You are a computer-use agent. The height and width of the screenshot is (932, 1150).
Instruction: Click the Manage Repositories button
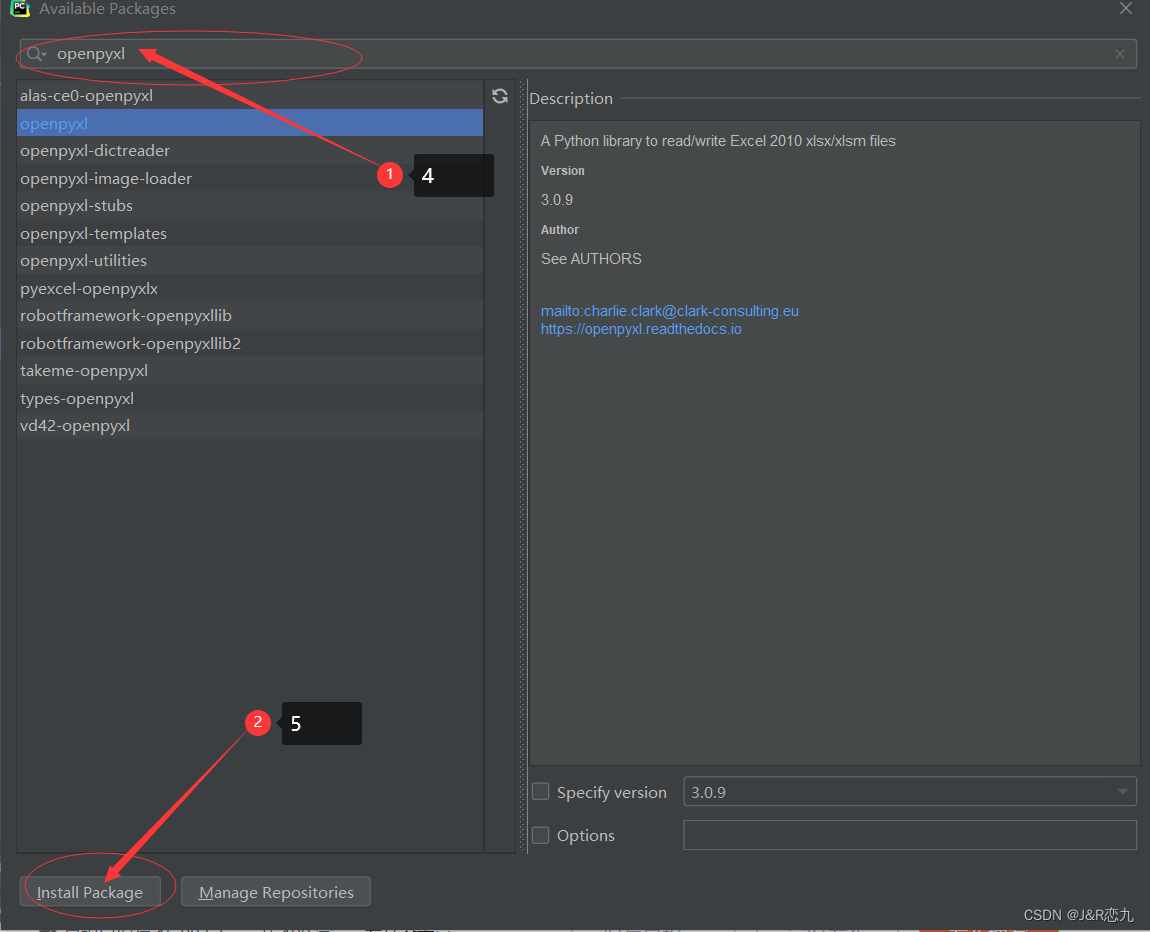[276, 892]
